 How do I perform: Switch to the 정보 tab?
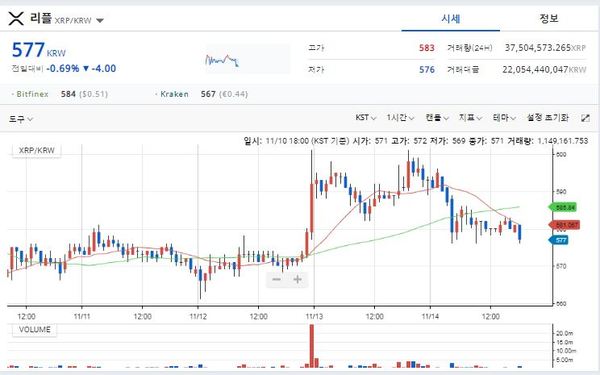click(x=549, y=18)
